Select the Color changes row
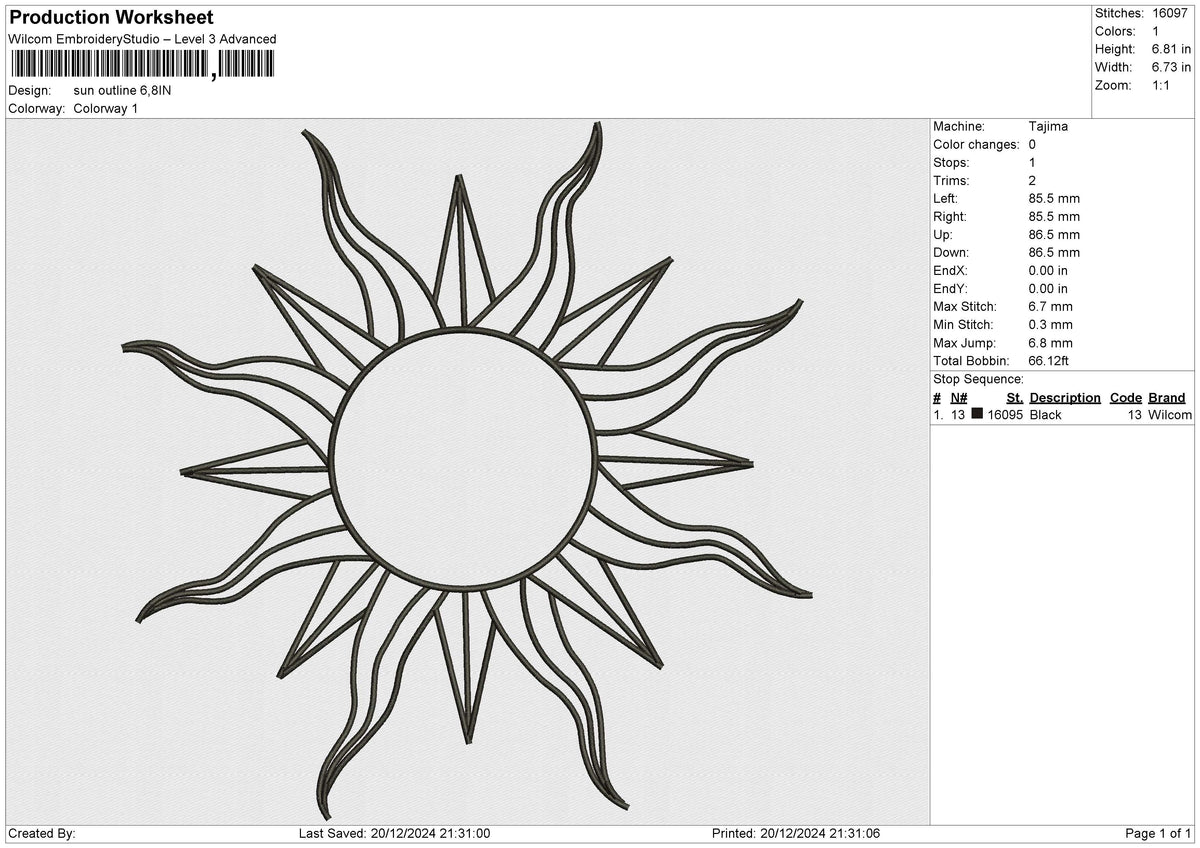Image resolution: width=1200 pixels, height=848 pixels. [x=985, y=144]
